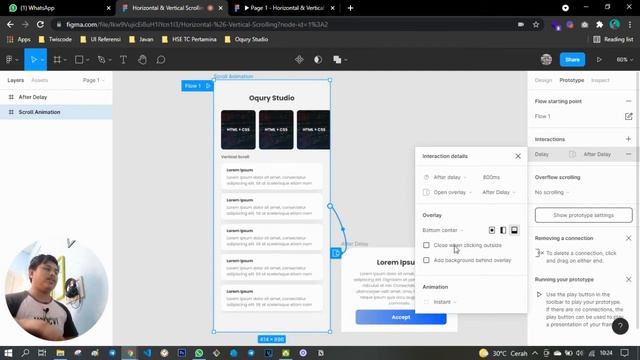
Task: Set overlay position to centered icon
Action: [492, 230]
